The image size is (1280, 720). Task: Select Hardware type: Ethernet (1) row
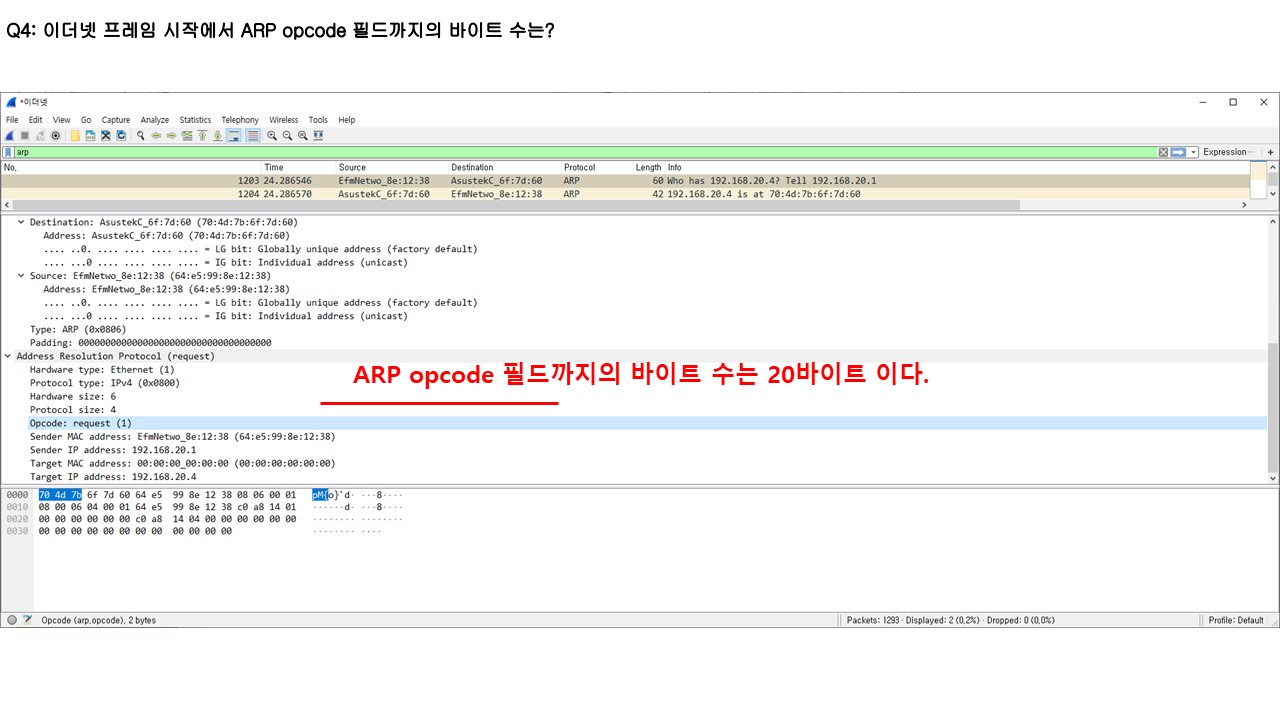click(x=102, y=370)
